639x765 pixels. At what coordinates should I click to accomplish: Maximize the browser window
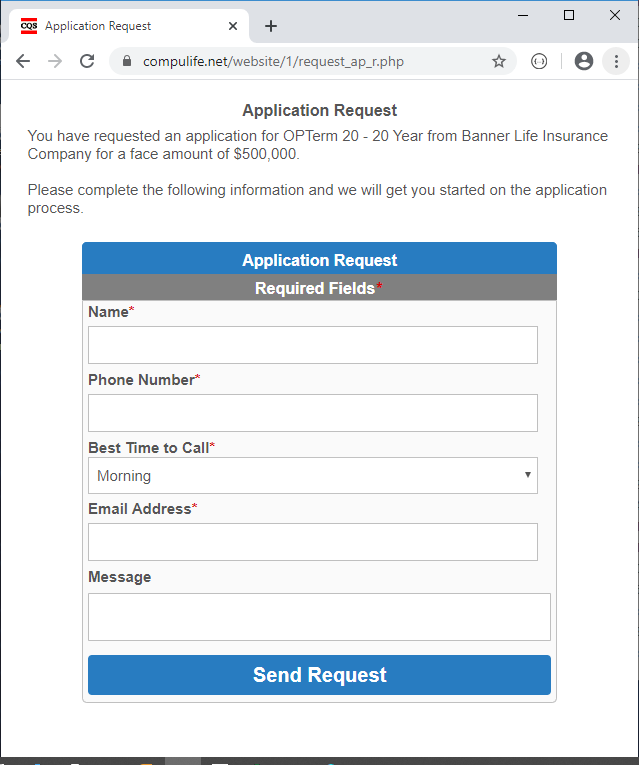click(569, 16)
